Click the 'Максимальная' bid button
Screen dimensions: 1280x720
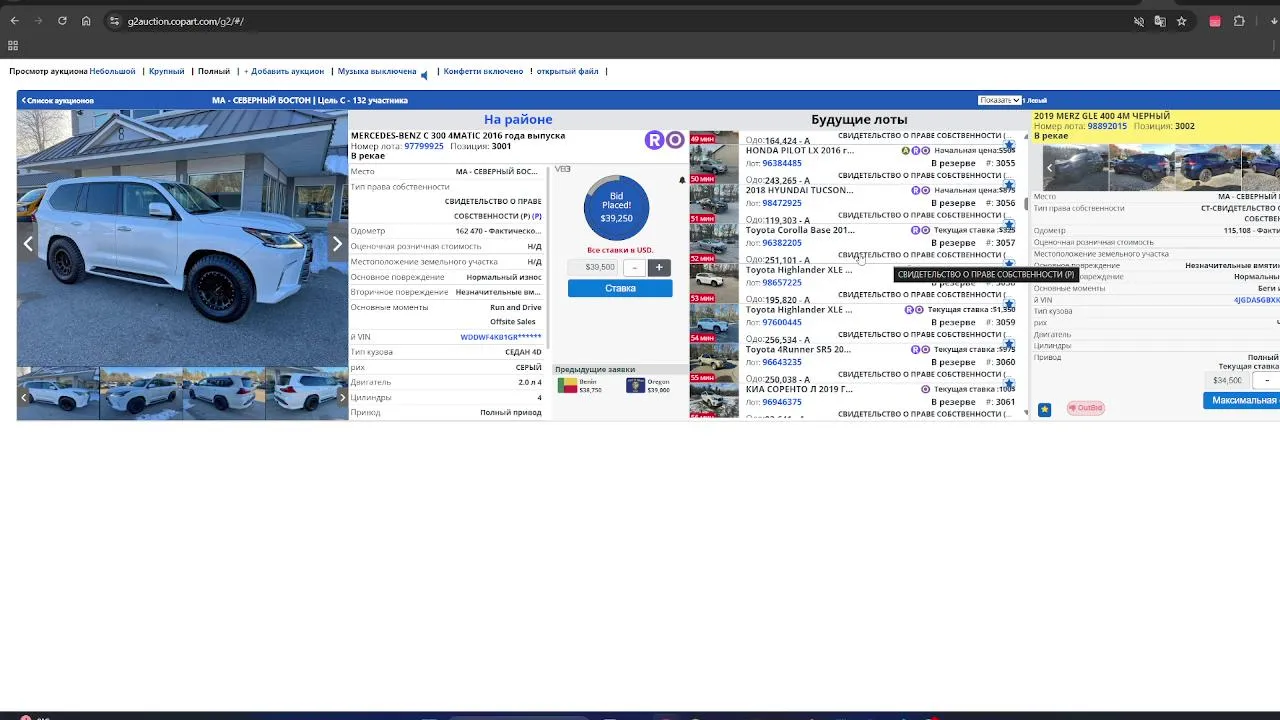coord(1241,400)
